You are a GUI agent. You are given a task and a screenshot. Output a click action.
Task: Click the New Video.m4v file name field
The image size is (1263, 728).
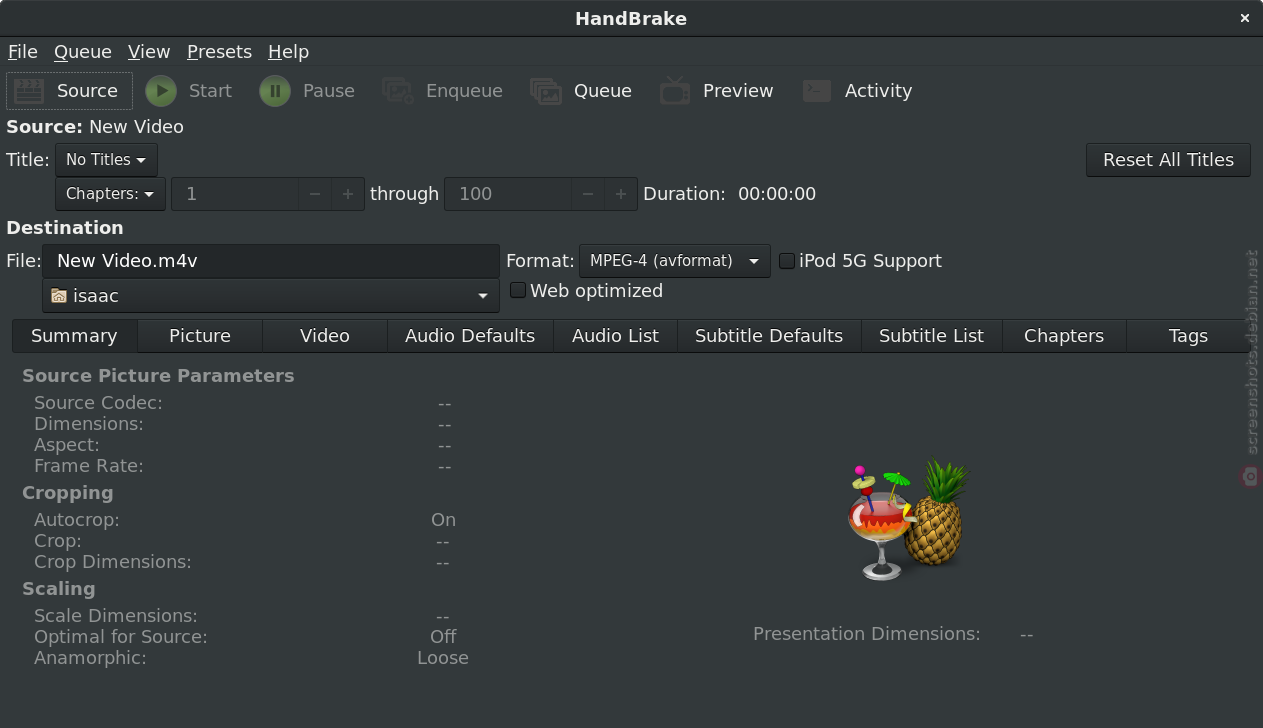click(x=271, y=261)
